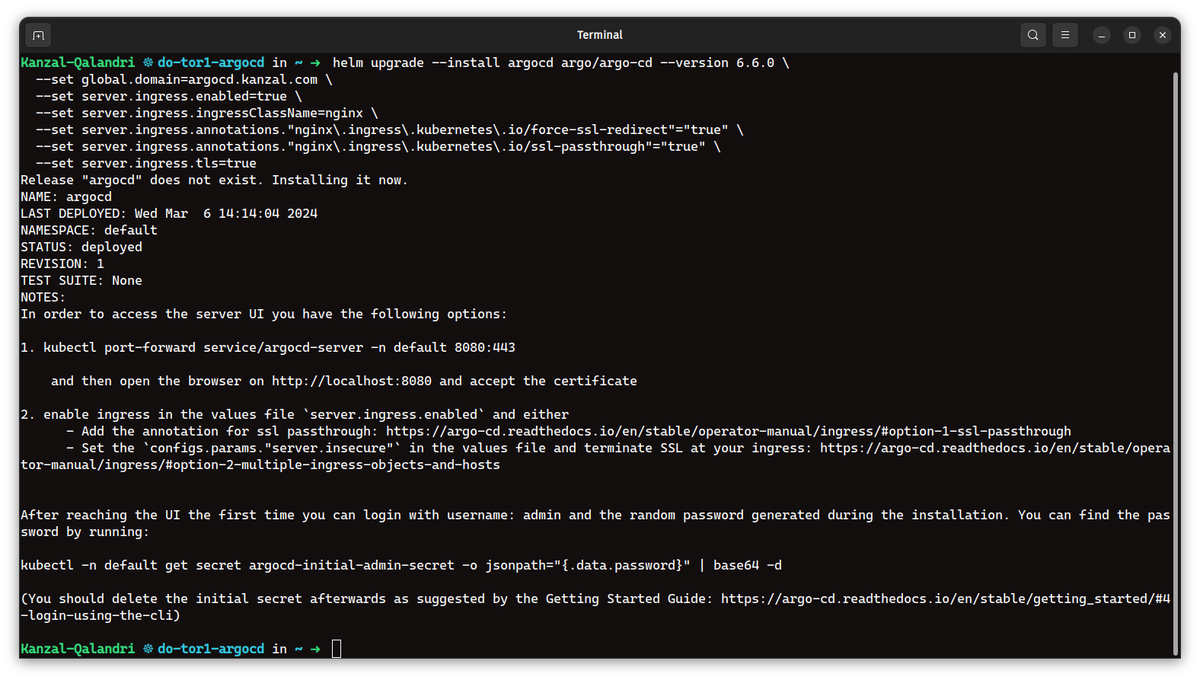Close the Terminal window
The width and height of the screenshot is (1200, 680).
tap(1162, 35)
